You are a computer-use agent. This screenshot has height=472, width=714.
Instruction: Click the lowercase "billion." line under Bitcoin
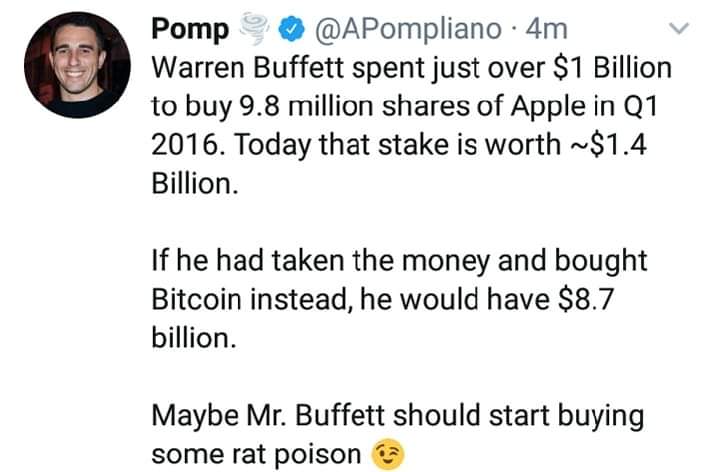(194, 337)
